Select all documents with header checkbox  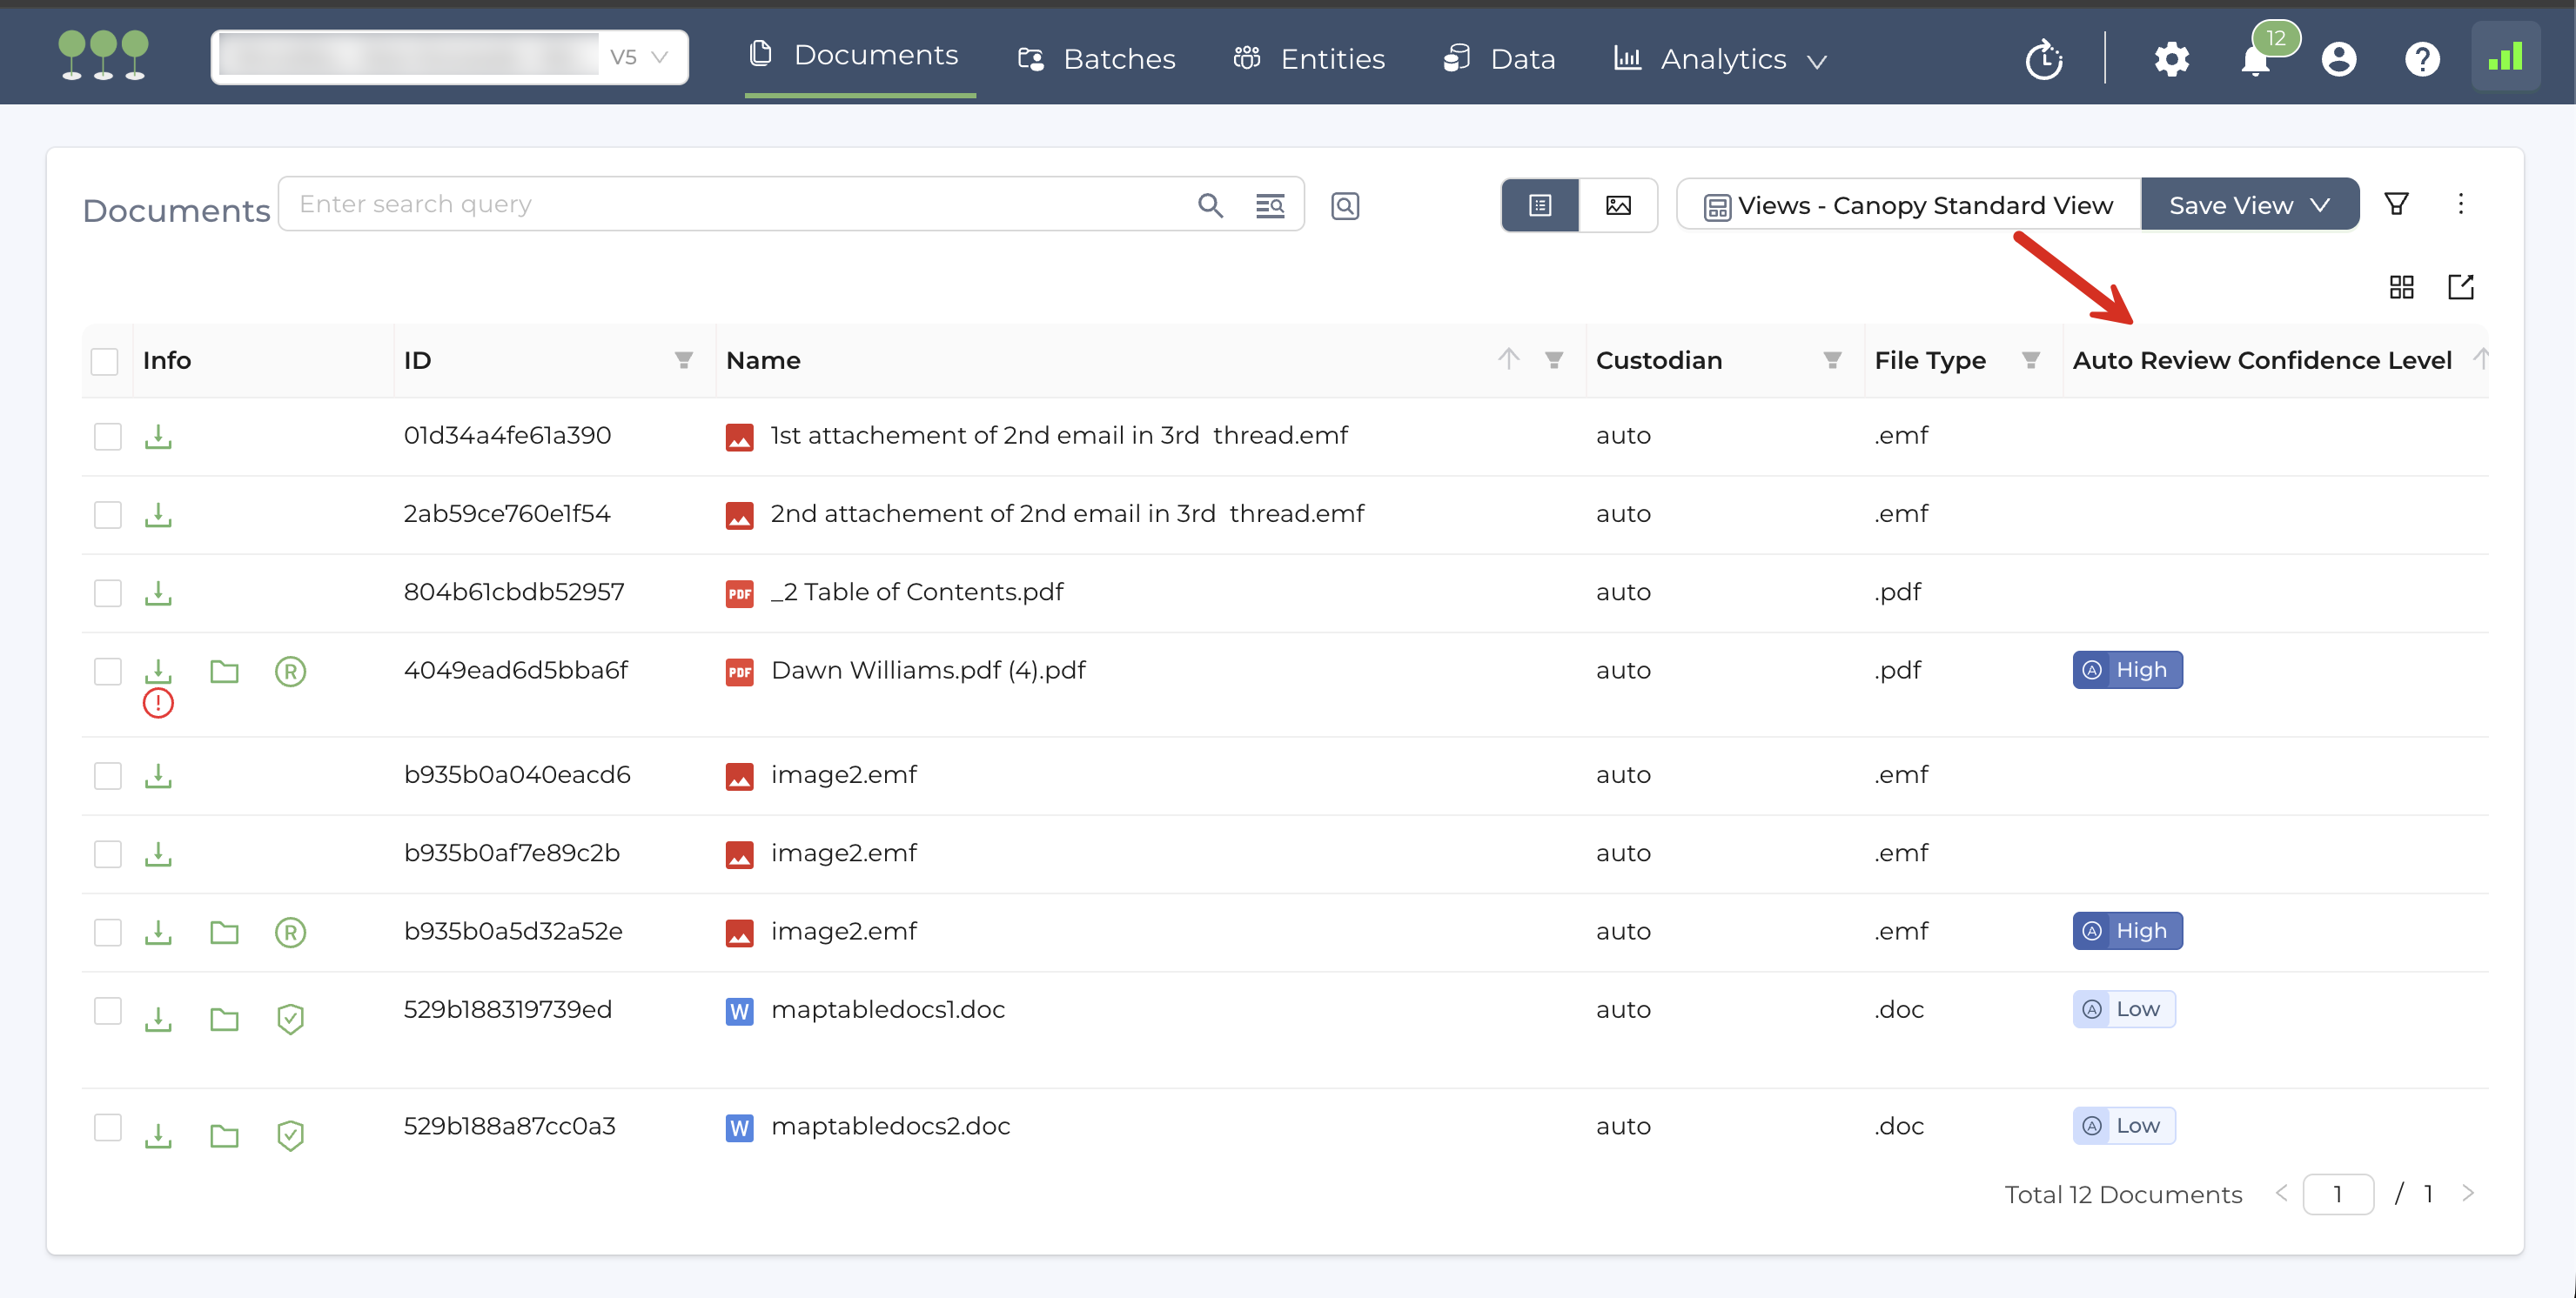click(x=105, y=361)
